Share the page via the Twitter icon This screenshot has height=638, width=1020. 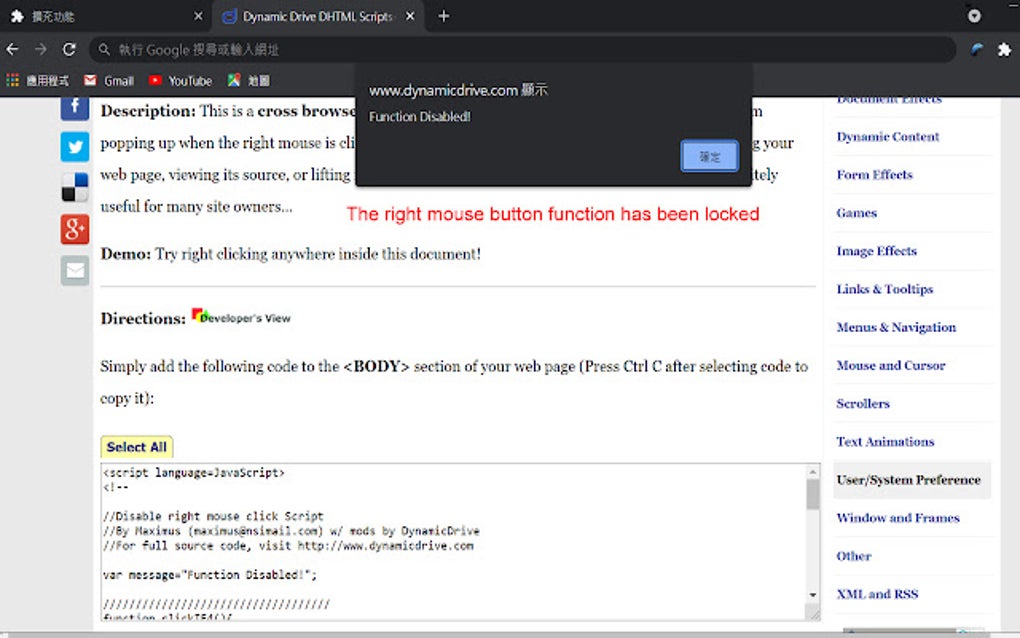[x=74, y=146]
